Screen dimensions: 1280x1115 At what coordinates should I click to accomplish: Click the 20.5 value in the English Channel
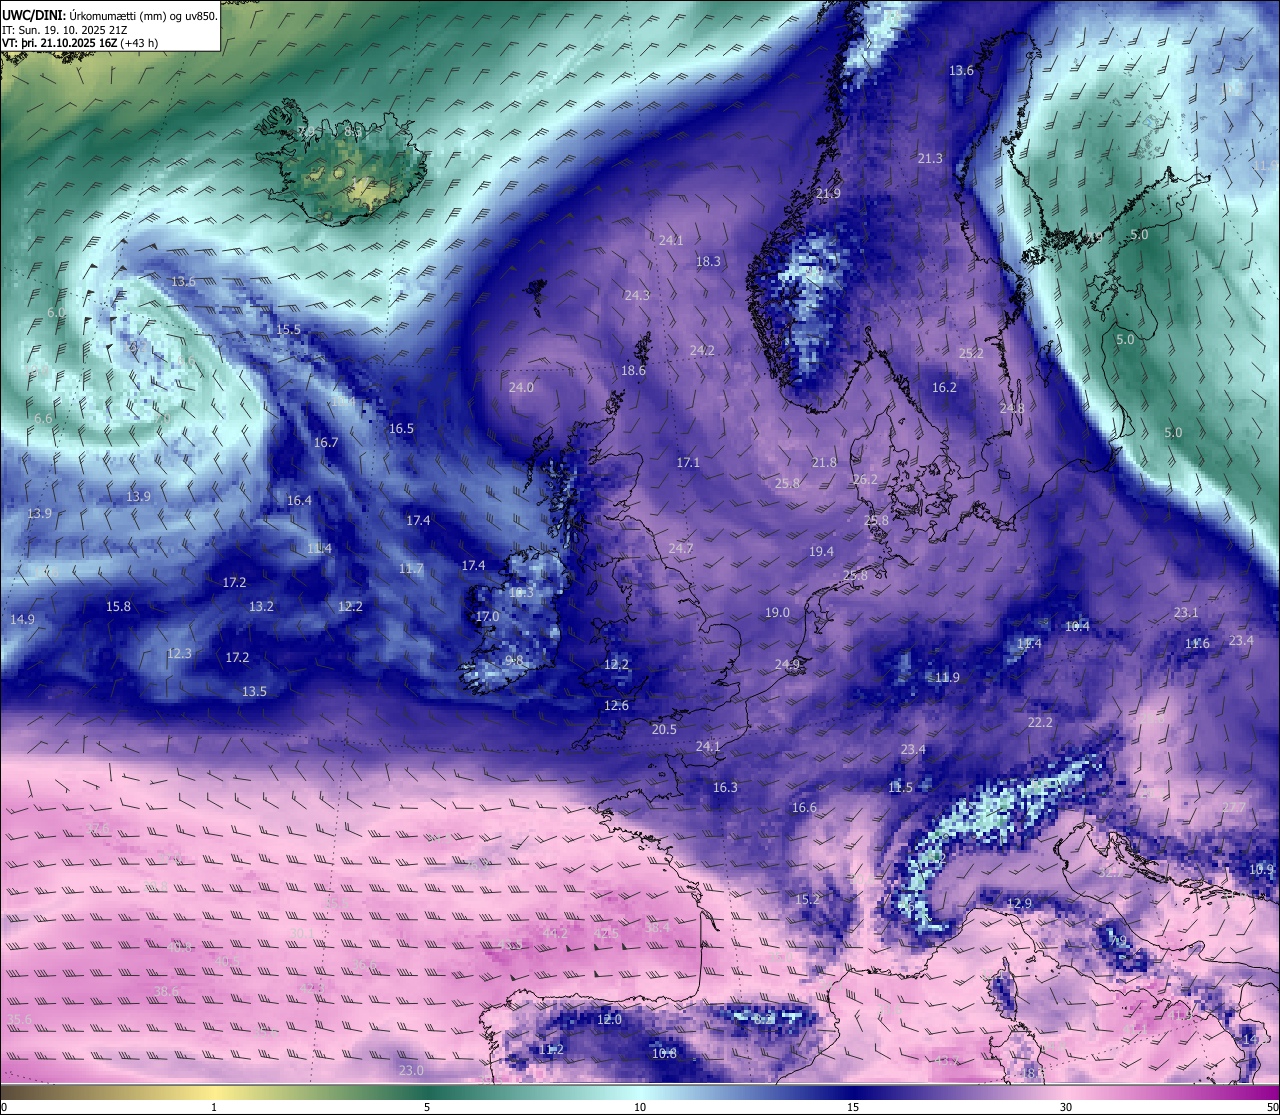point(664,729)
